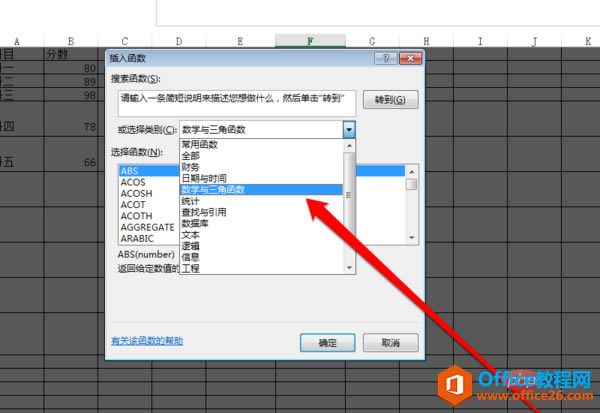Click cell with score 80
The image size is (600, 413).
coord(71,68)
